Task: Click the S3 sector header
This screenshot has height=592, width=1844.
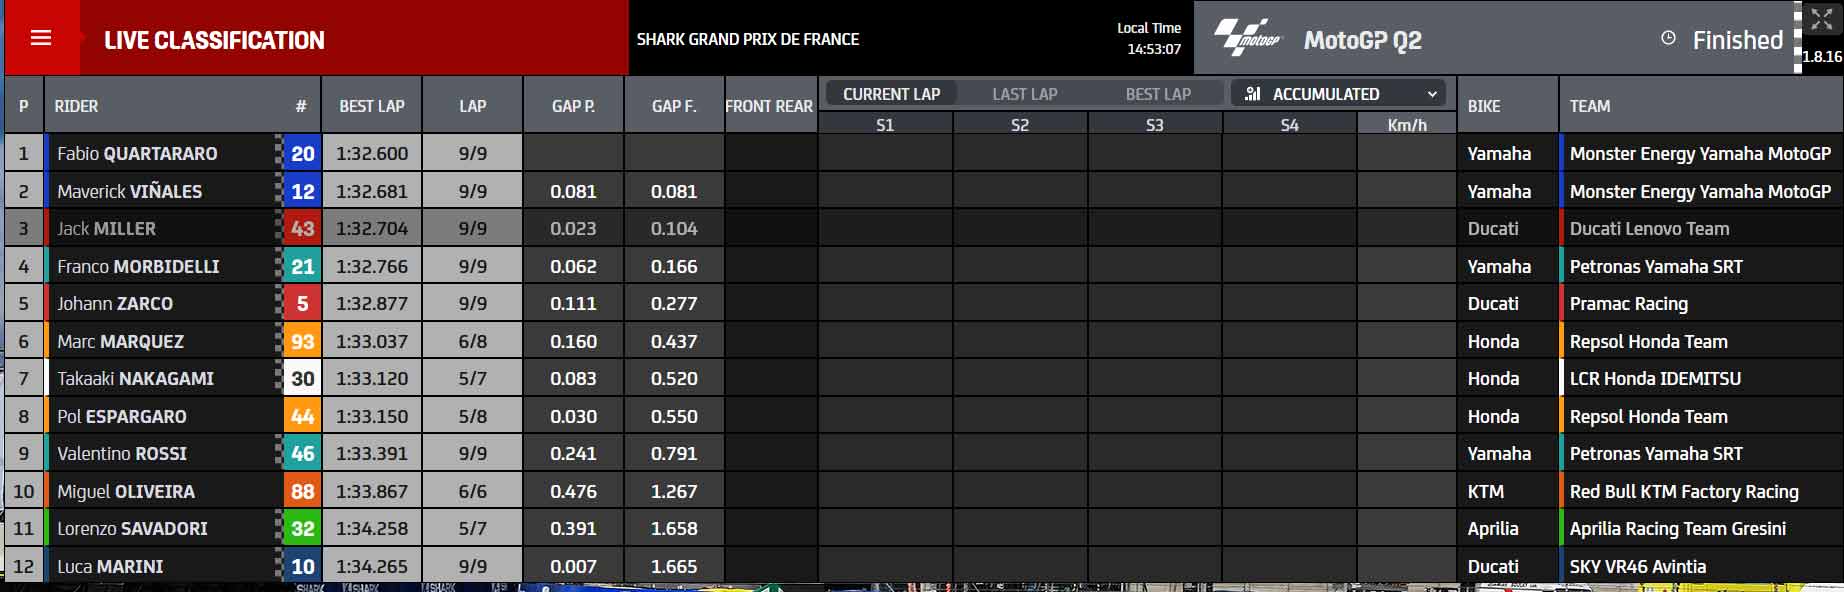Action: pos(1155,125)
